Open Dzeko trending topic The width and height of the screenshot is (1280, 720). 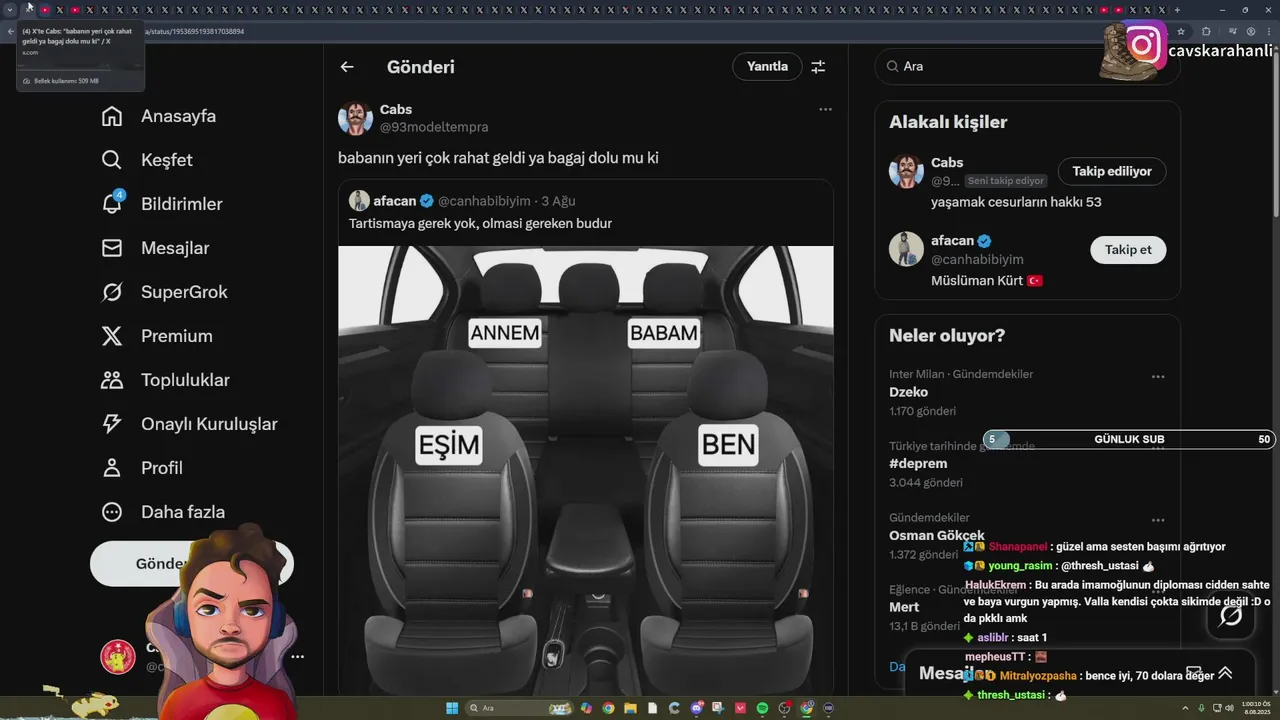908,392
